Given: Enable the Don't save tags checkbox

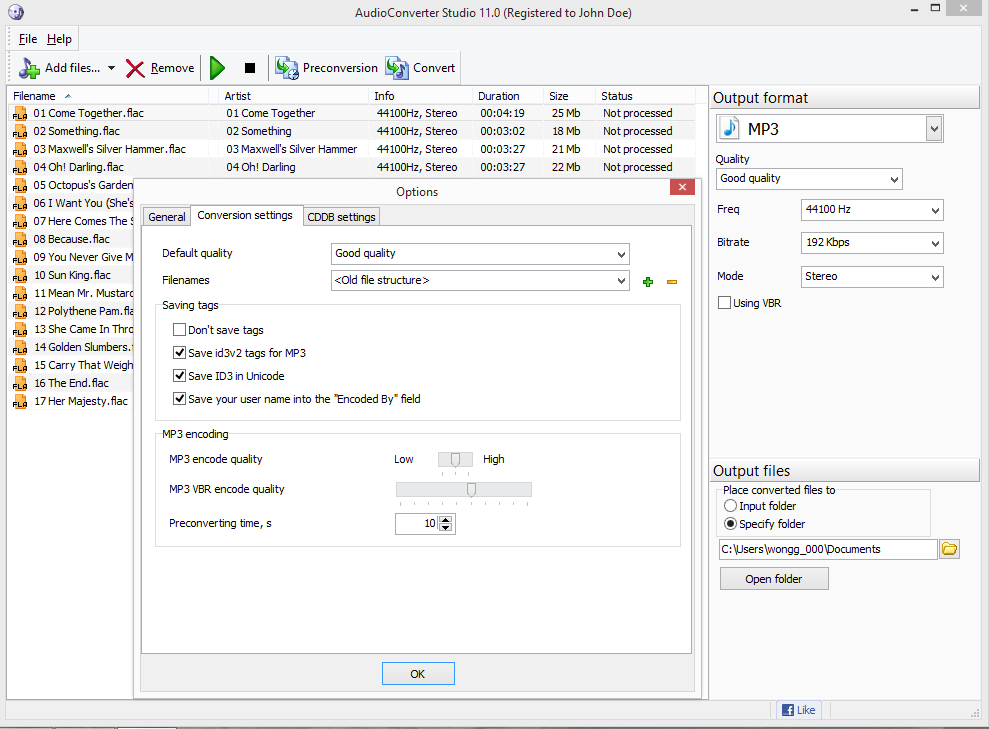Looking at the screenshot, I should click(179, 328).
